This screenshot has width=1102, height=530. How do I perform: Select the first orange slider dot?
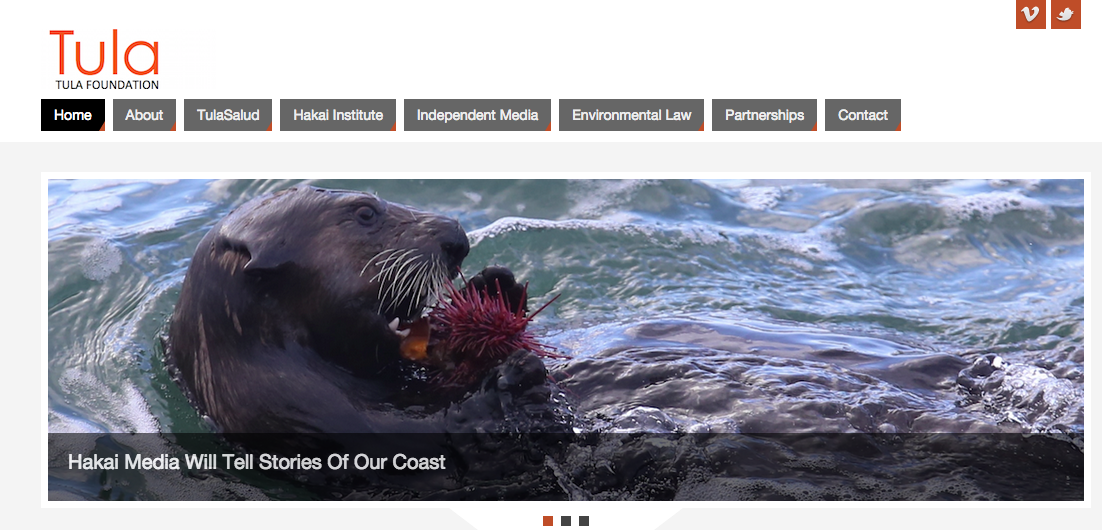548,521
